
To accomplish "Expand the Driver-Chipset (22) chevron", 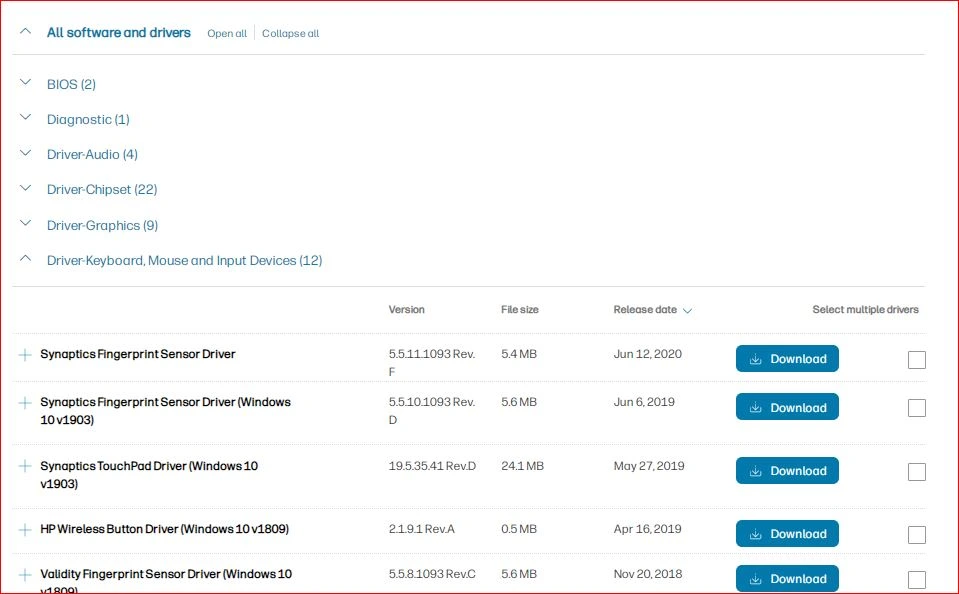I will (x=25, y=188).
